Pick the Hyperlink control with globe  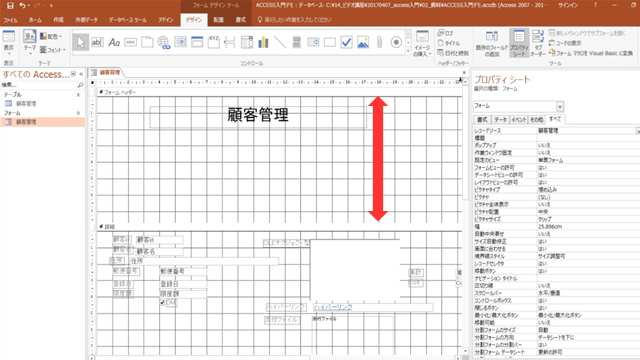tap(164, 42)
